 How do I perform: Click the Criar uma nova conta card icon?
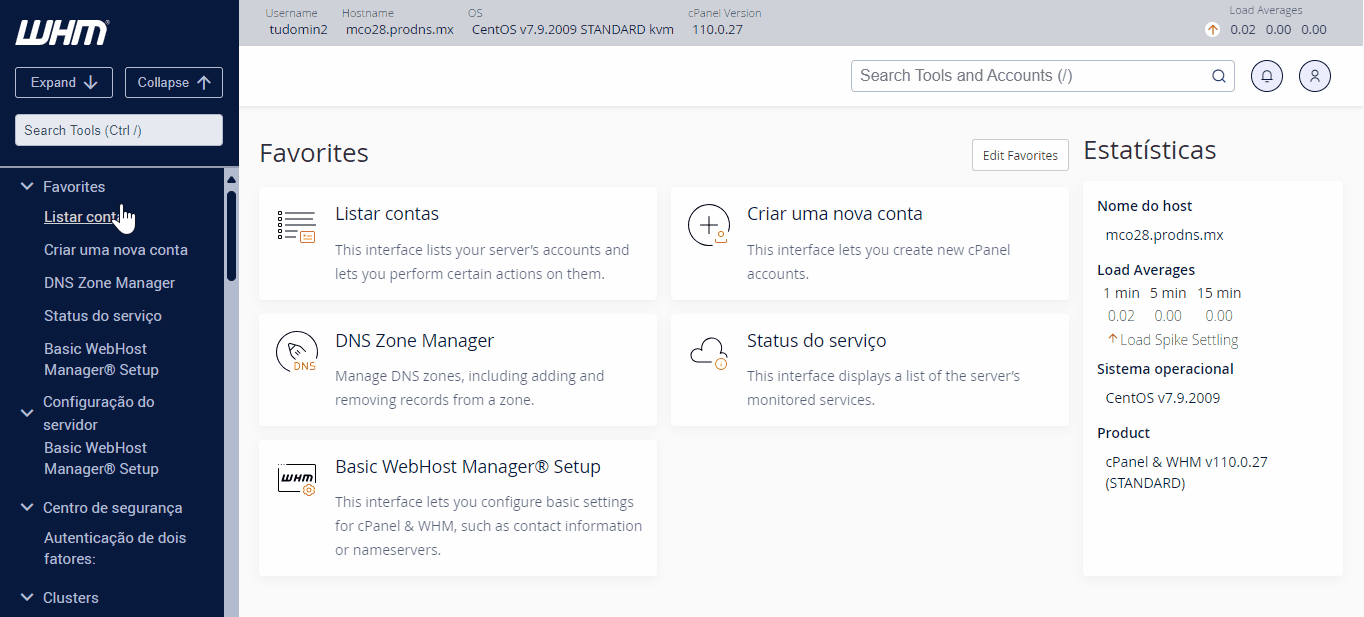click(708, 226)
